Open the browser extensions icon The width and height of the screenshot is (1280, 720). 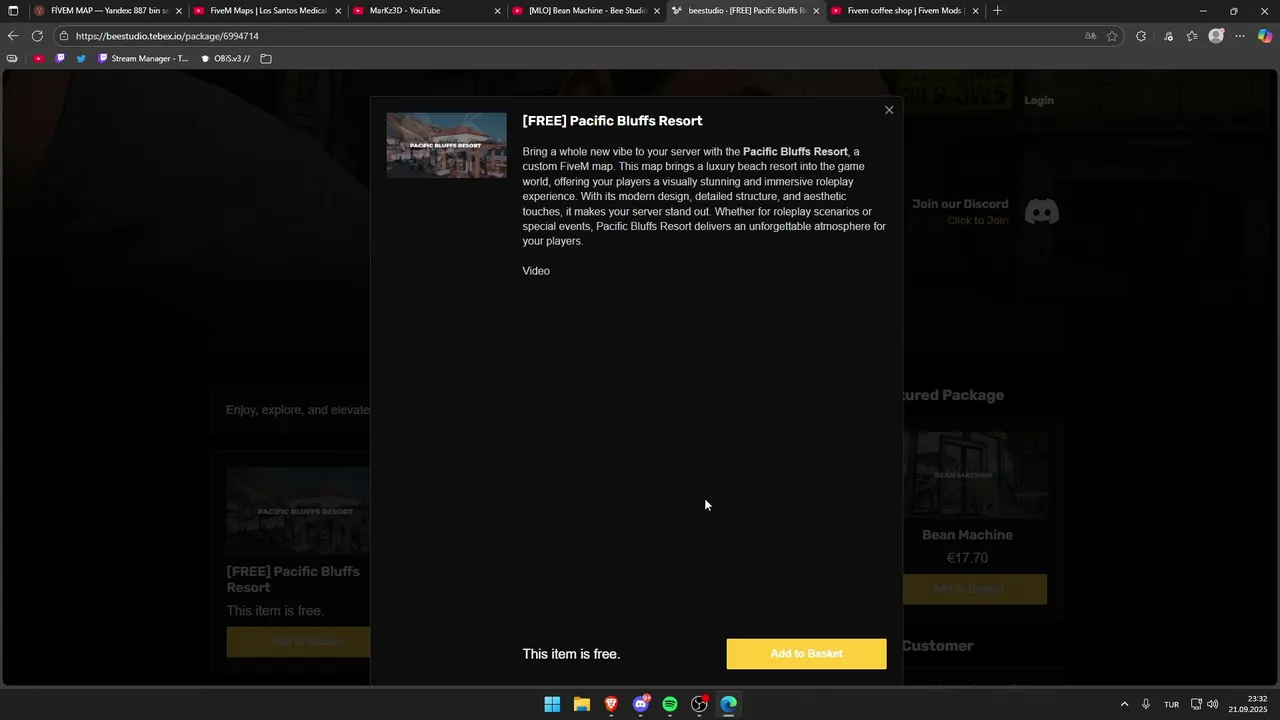point(1141,36)
